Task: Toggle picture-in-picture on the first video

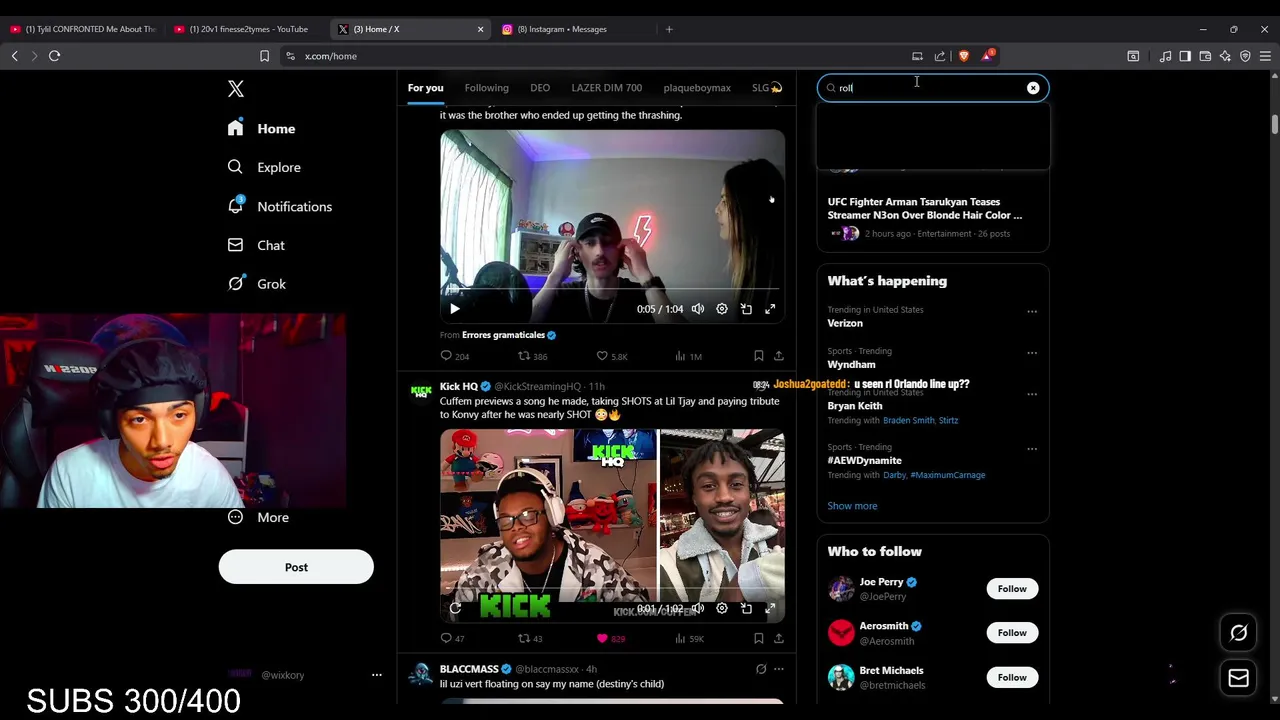Action: (746, 309)
